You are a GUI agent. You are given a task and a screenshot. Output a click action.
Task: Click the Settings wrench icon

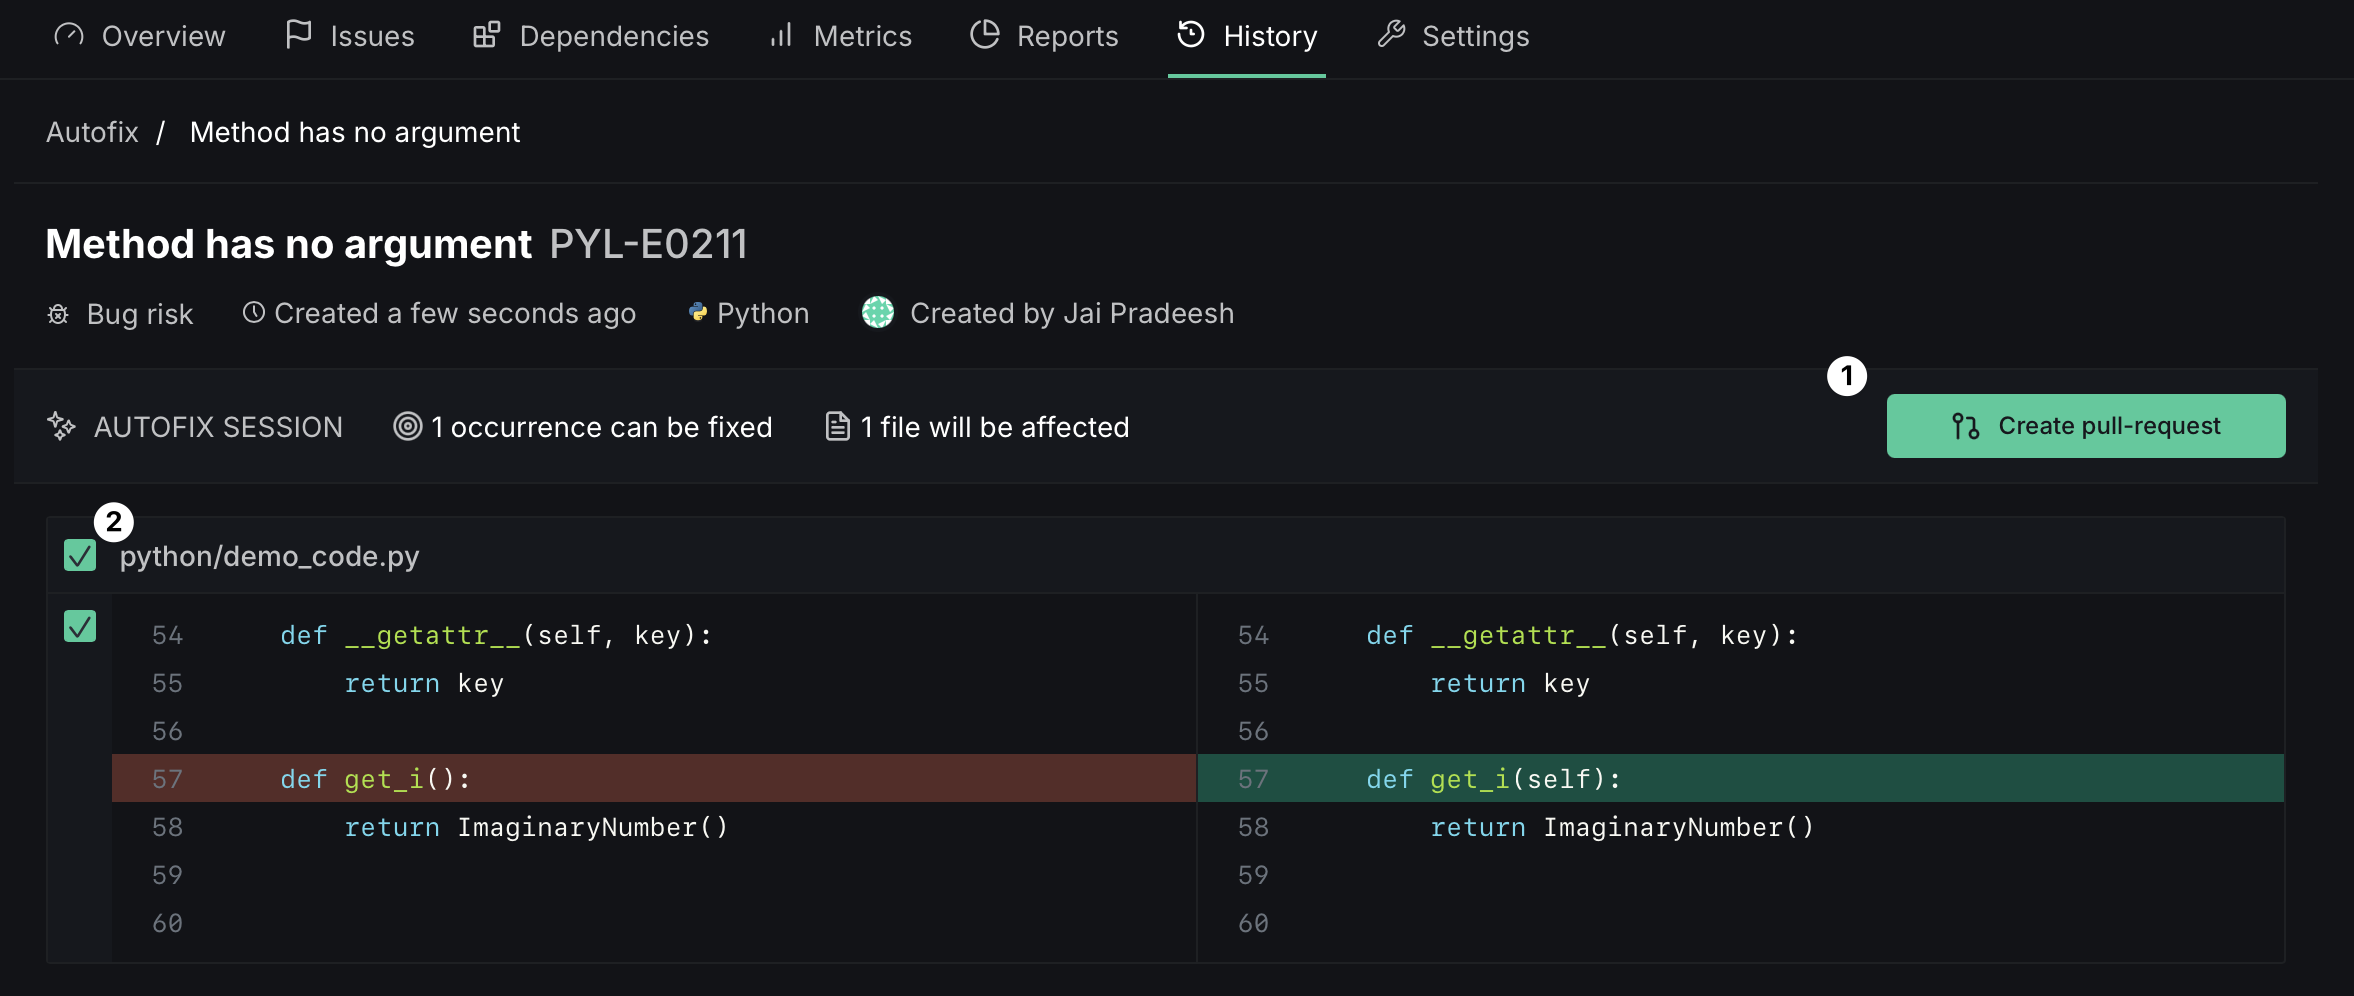pos(1391,35)
